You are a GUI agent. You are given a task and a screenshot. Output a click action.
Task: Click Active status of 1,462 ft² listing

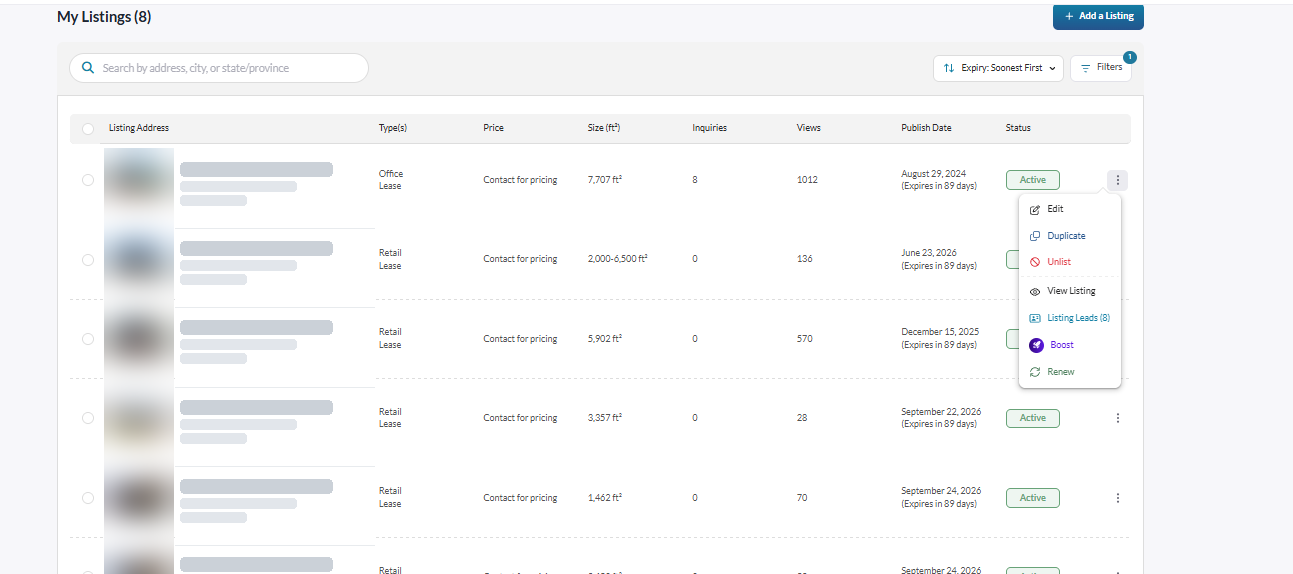coord(1033,498)
